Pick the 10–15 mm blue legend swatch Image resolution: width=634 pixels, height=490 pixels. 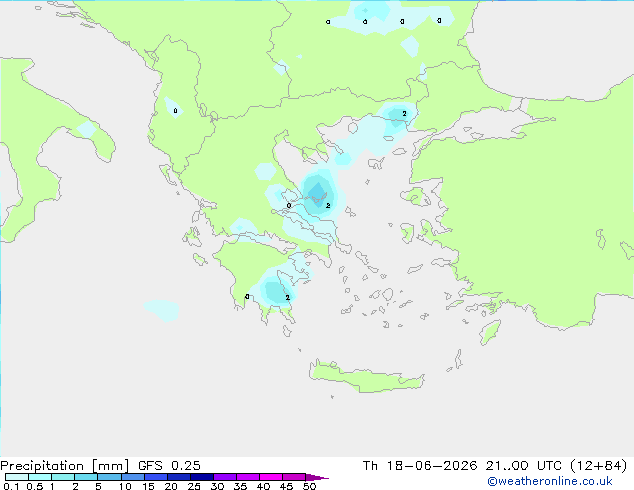(x=132, y=477)
